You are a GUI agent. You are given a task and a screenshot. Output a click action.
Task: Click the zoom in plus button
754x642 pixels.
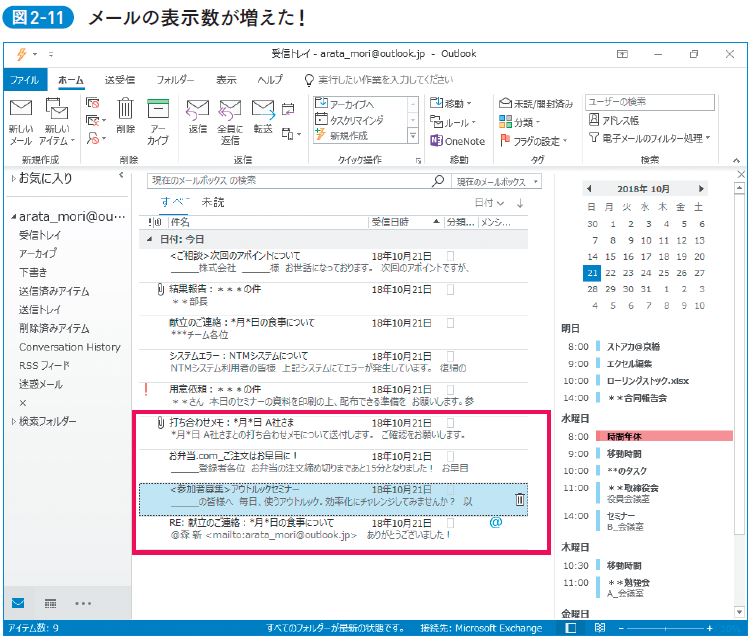(709, 628)
